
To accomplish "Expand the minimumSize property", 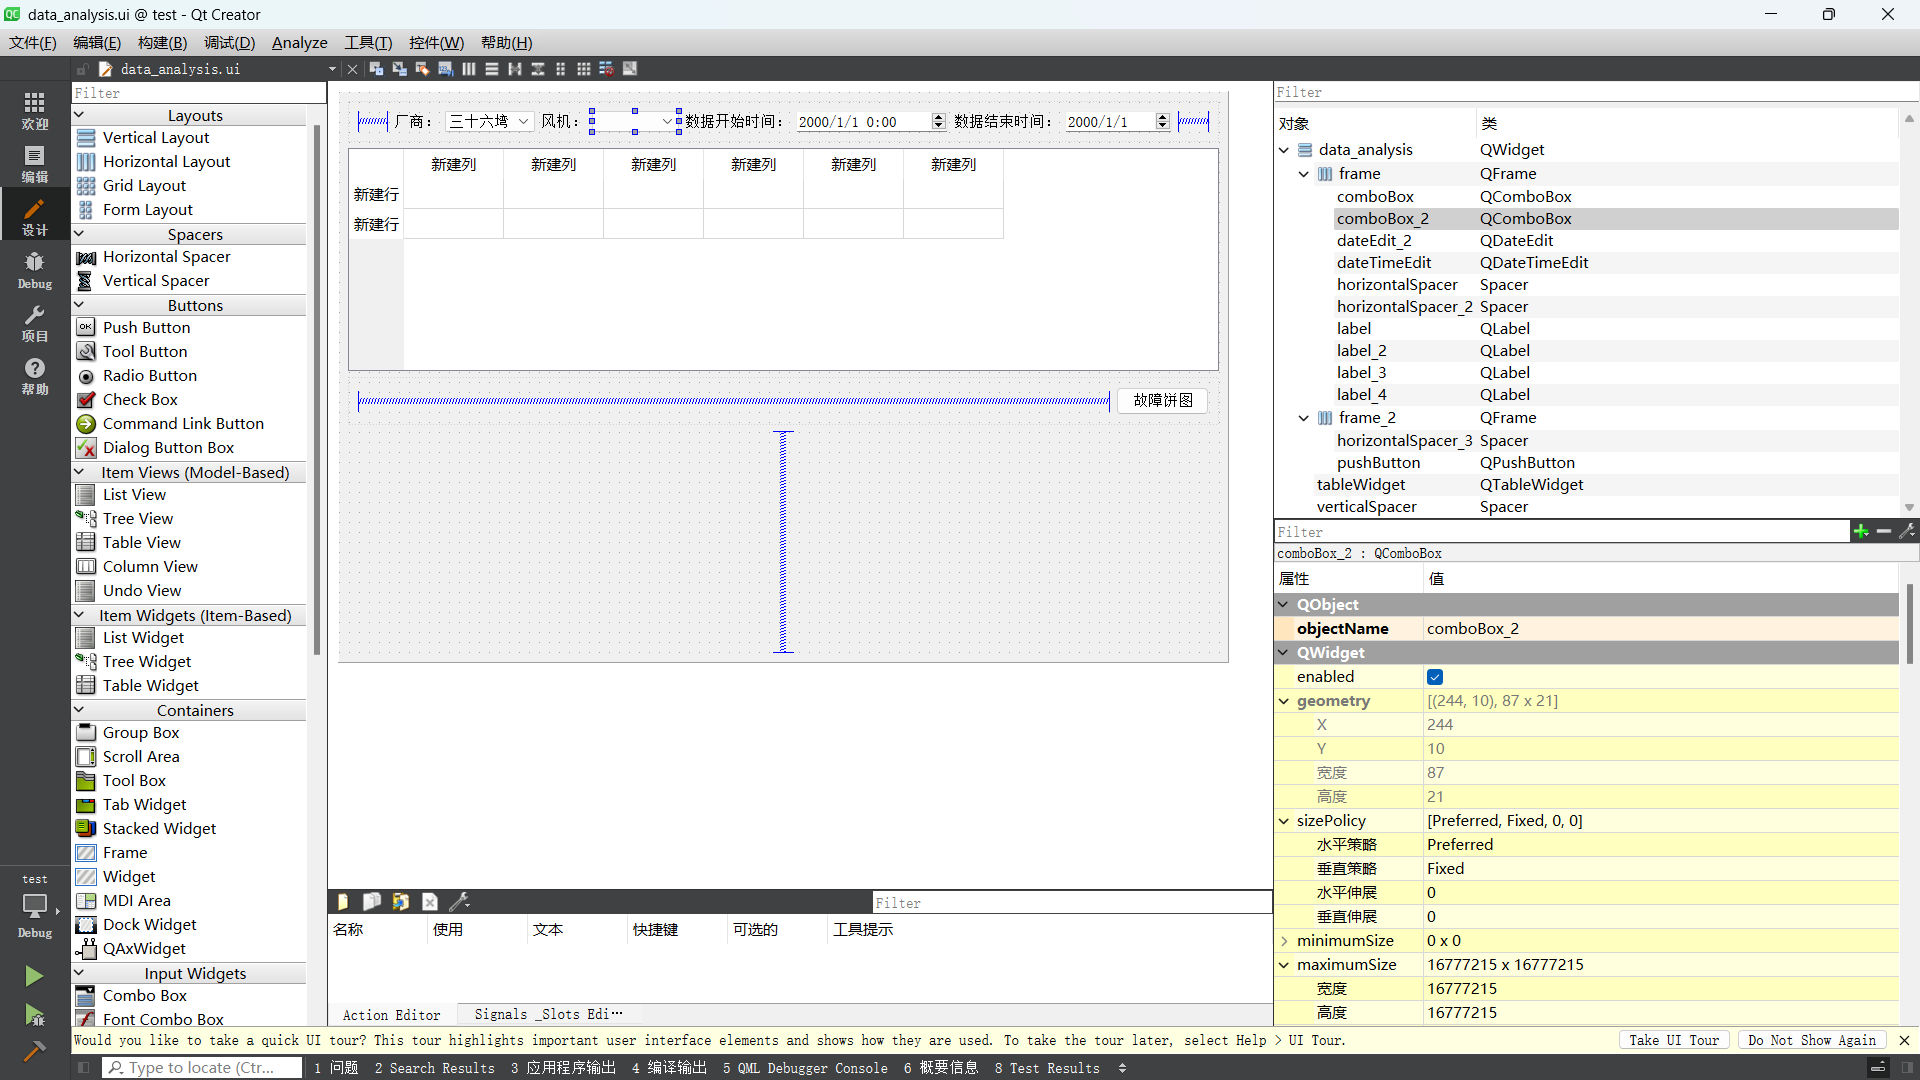I will coord(1284,941).
